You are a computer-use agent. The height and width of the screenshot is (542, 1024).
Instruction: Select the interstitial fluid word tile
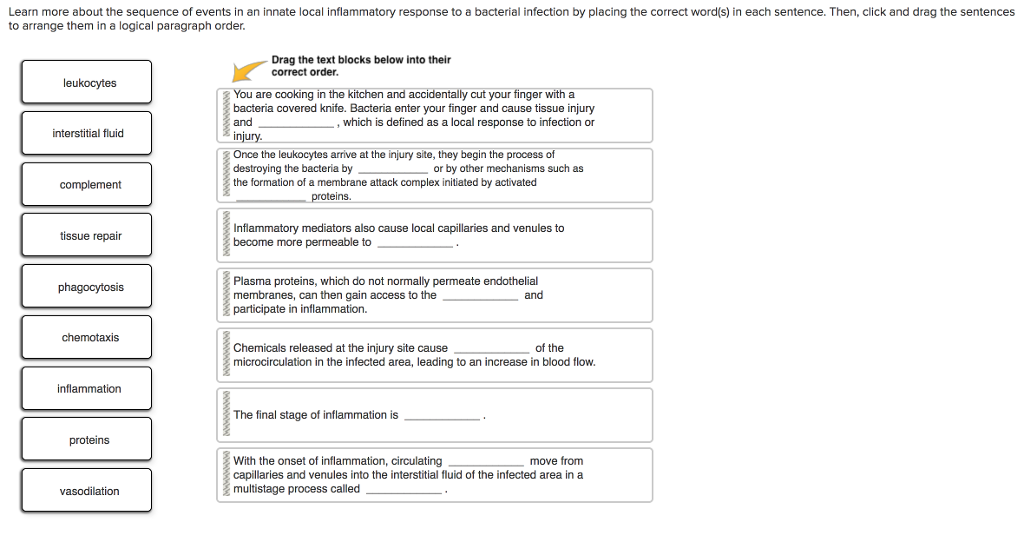click(88, 134)
